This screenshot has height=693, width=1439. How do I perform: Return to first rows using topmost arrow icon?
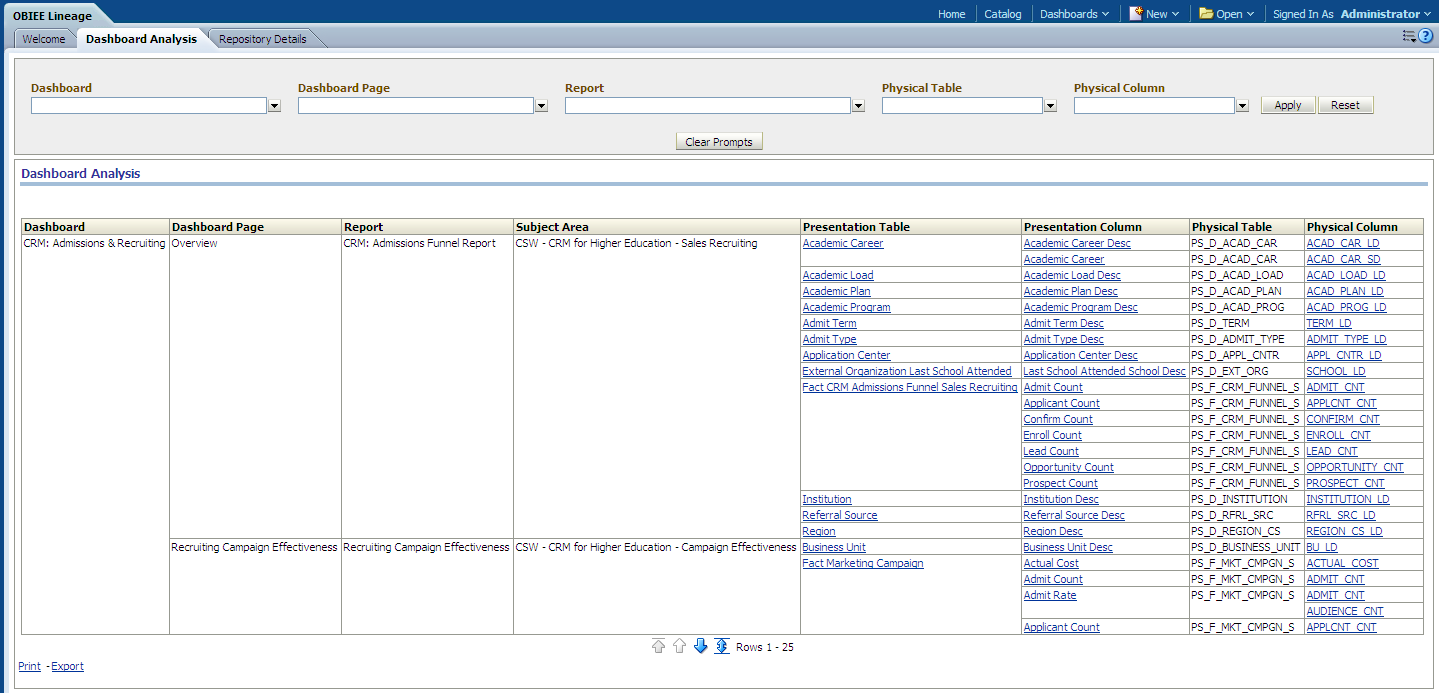[x=658, y=646]
